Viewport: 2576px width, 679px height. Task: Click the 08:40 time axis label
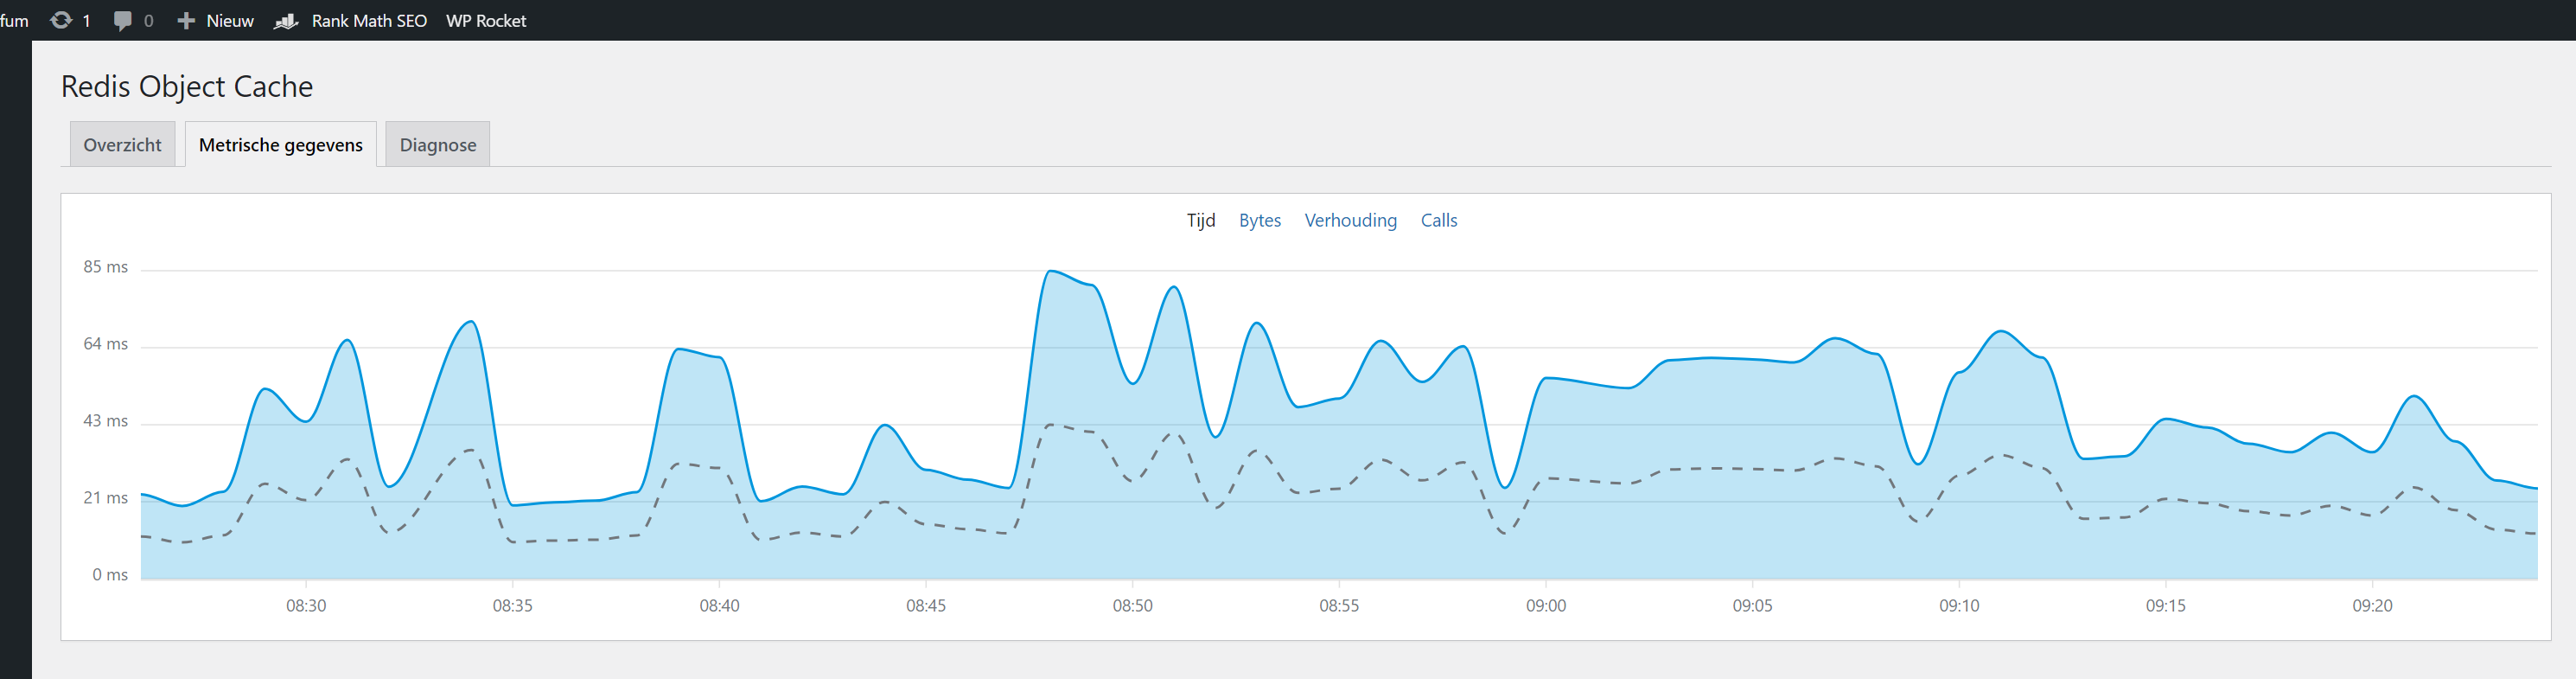coord(719,606)
